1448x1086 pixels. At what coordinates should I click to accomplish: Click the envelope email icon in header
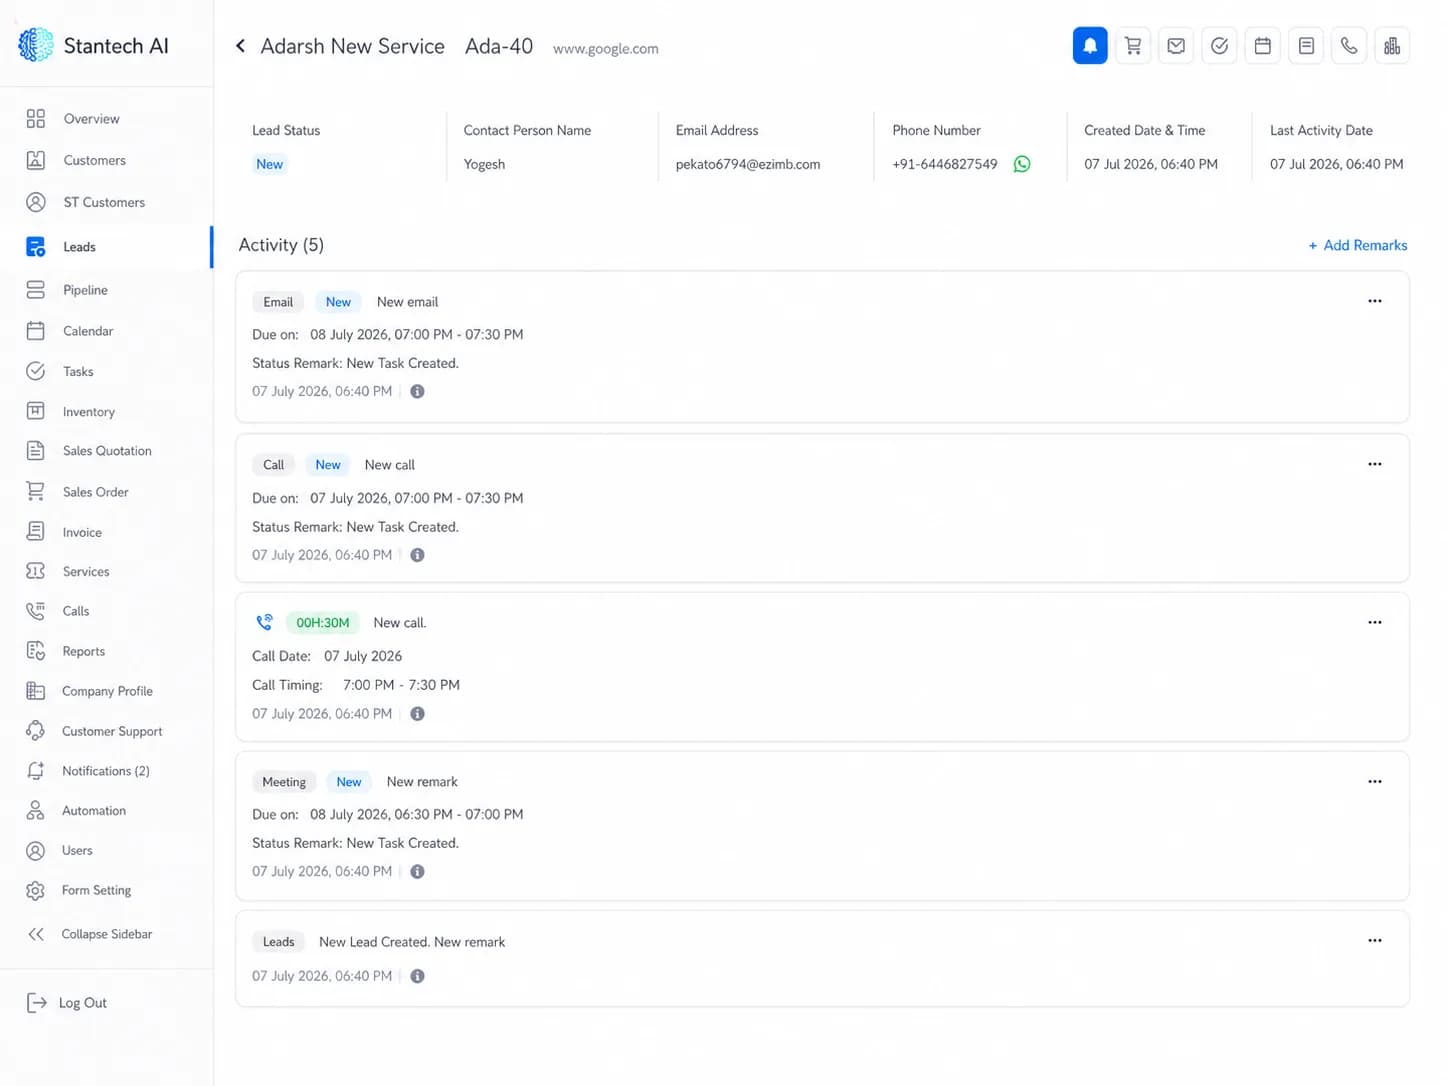(x=1176, y=46)
